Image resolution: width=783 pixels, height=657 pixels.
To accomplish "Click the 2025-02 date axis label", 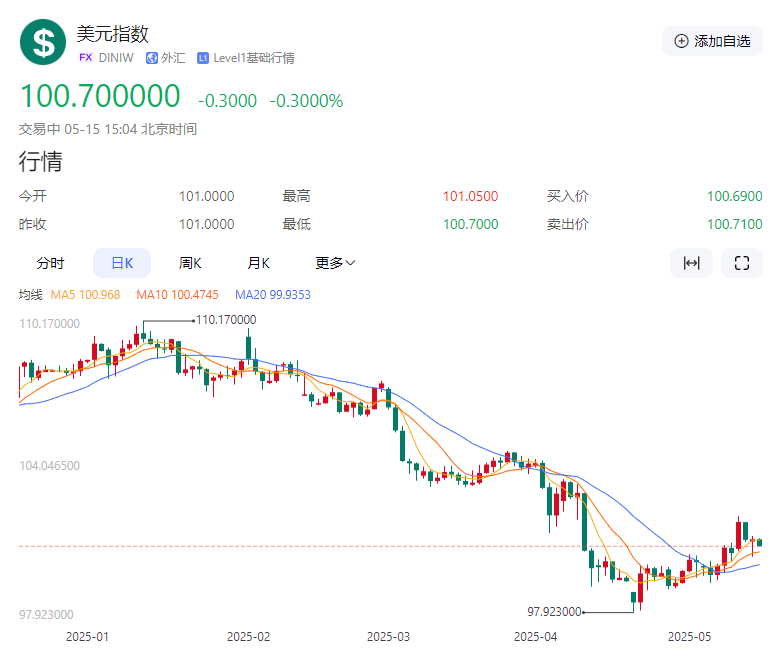I will (248, 637).
